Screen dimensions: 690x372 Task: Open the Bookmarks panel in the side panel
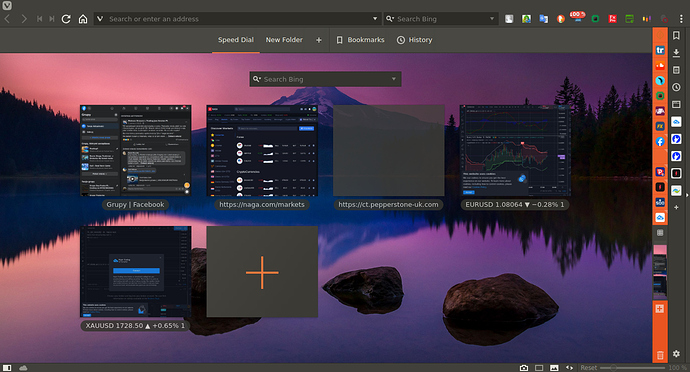(676, 36)
